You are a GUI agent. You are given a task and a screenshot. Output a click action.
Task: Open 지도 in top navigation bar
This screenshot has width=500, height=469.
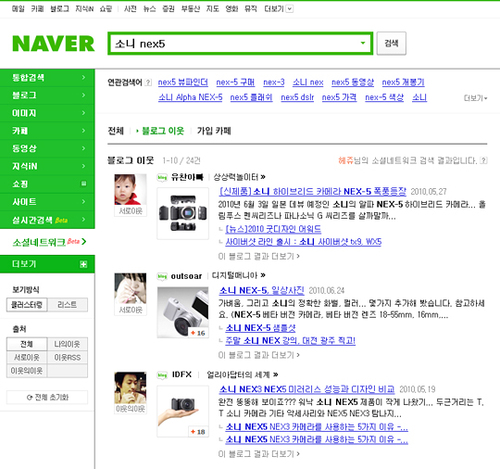click(212, 9)
